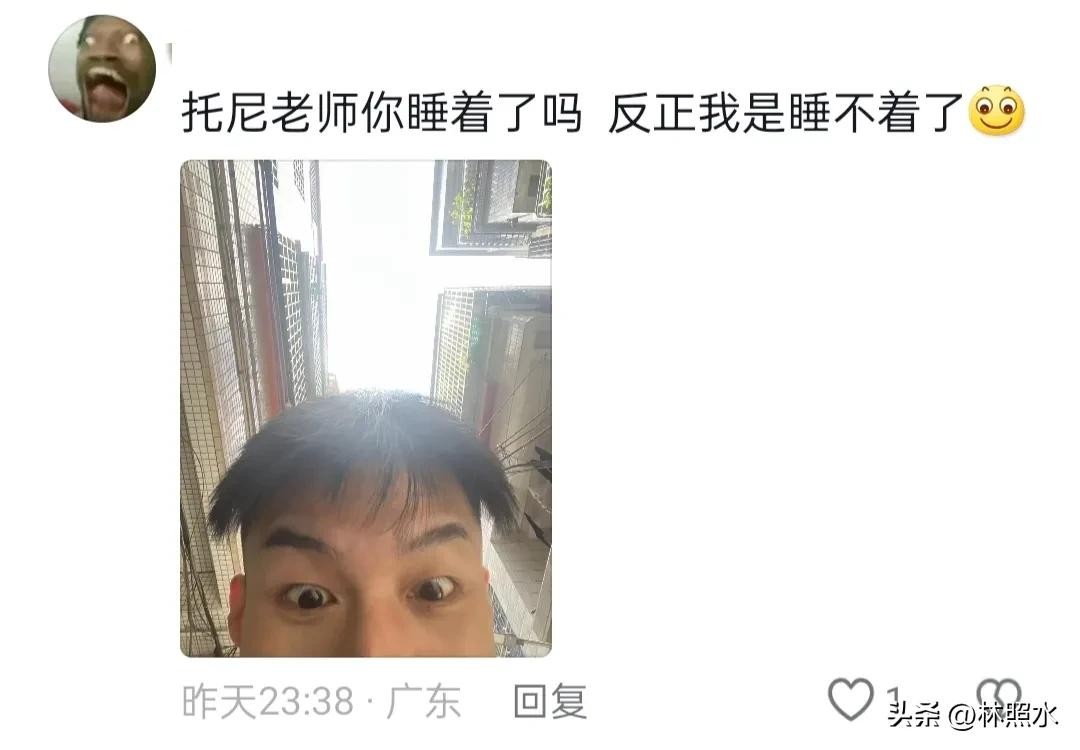Like the comment with the heart icon

point(850,698)
